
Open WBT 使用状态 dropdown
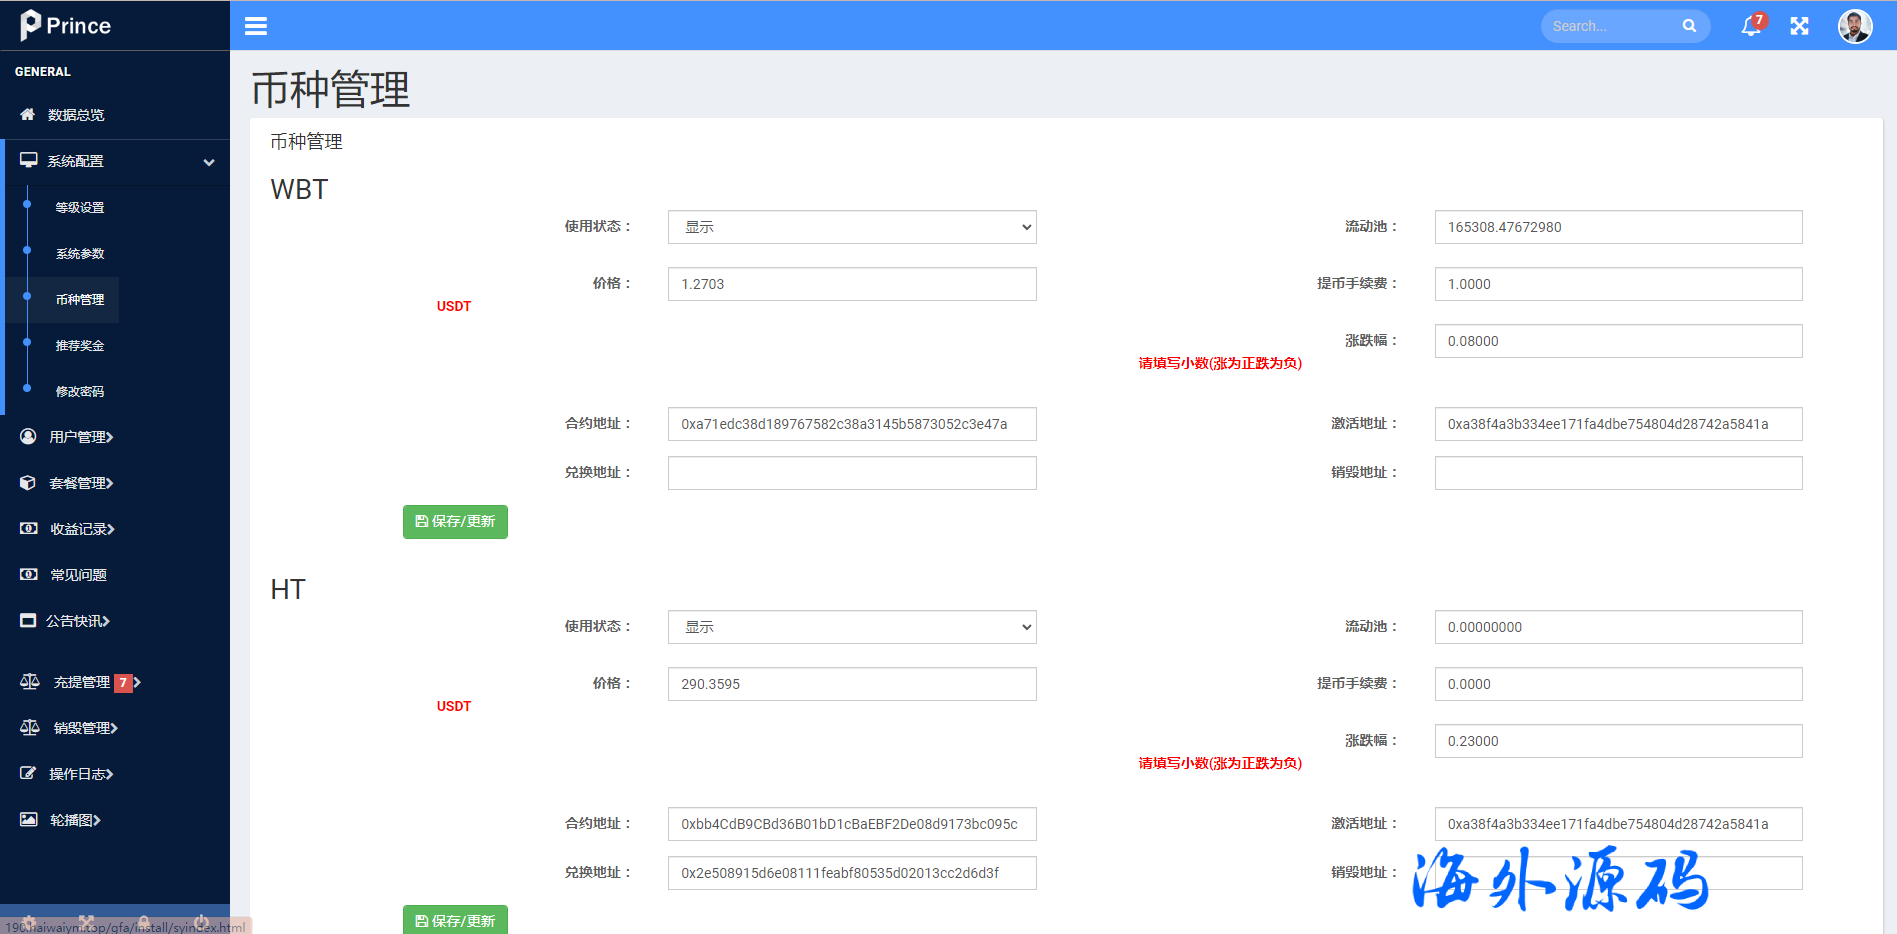click(851, 227)
